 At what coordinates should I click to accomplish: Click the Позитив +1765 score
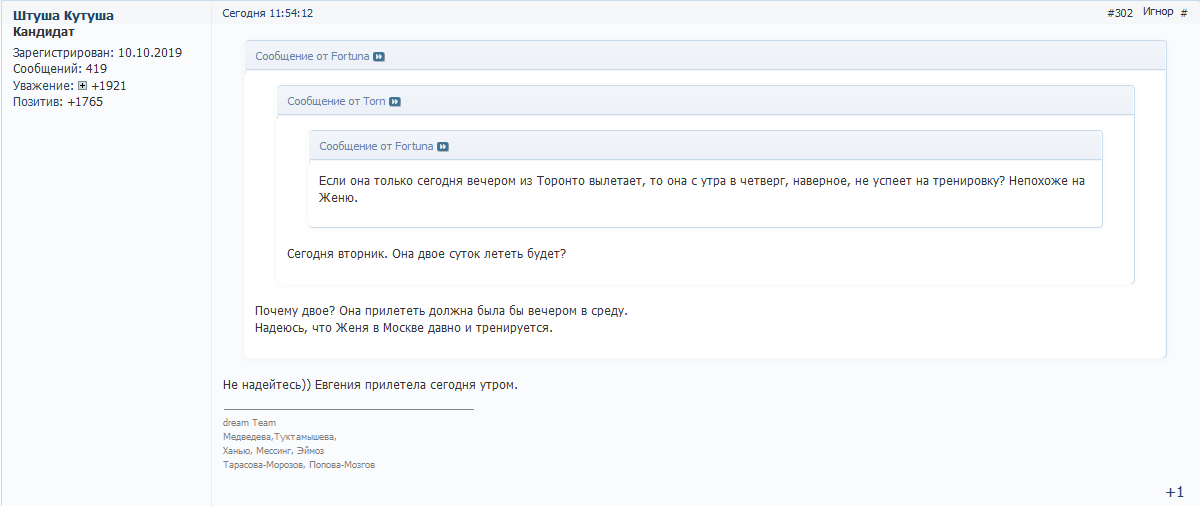click(84, 102)
